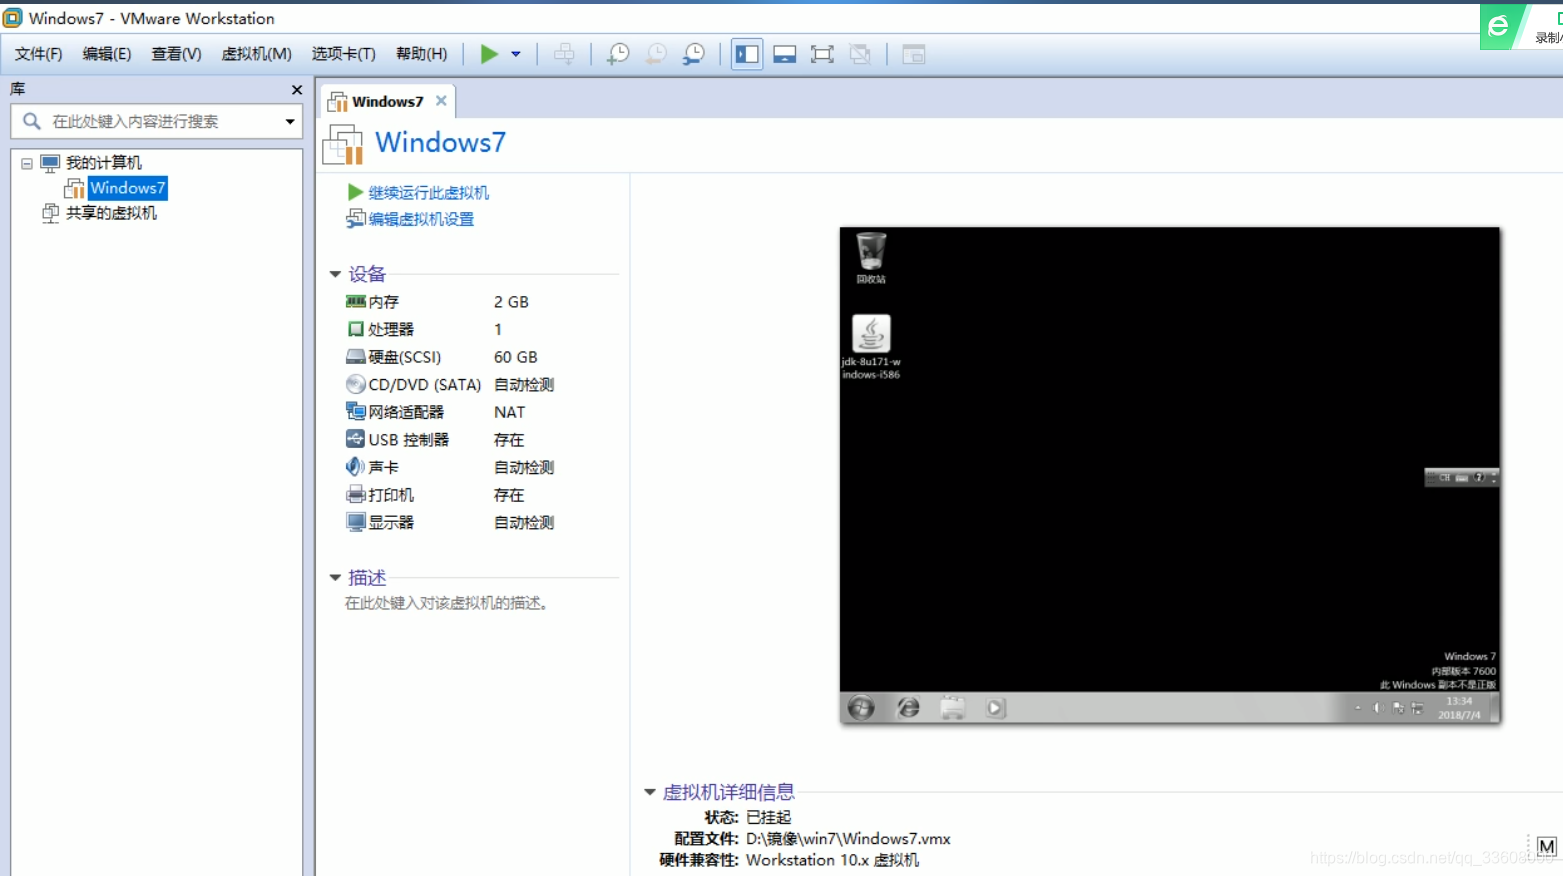Click 继续运行此虚拟机 link
Image resolution: width=1563 pixels, height=876 pixels.
click(x=428, y=192)
